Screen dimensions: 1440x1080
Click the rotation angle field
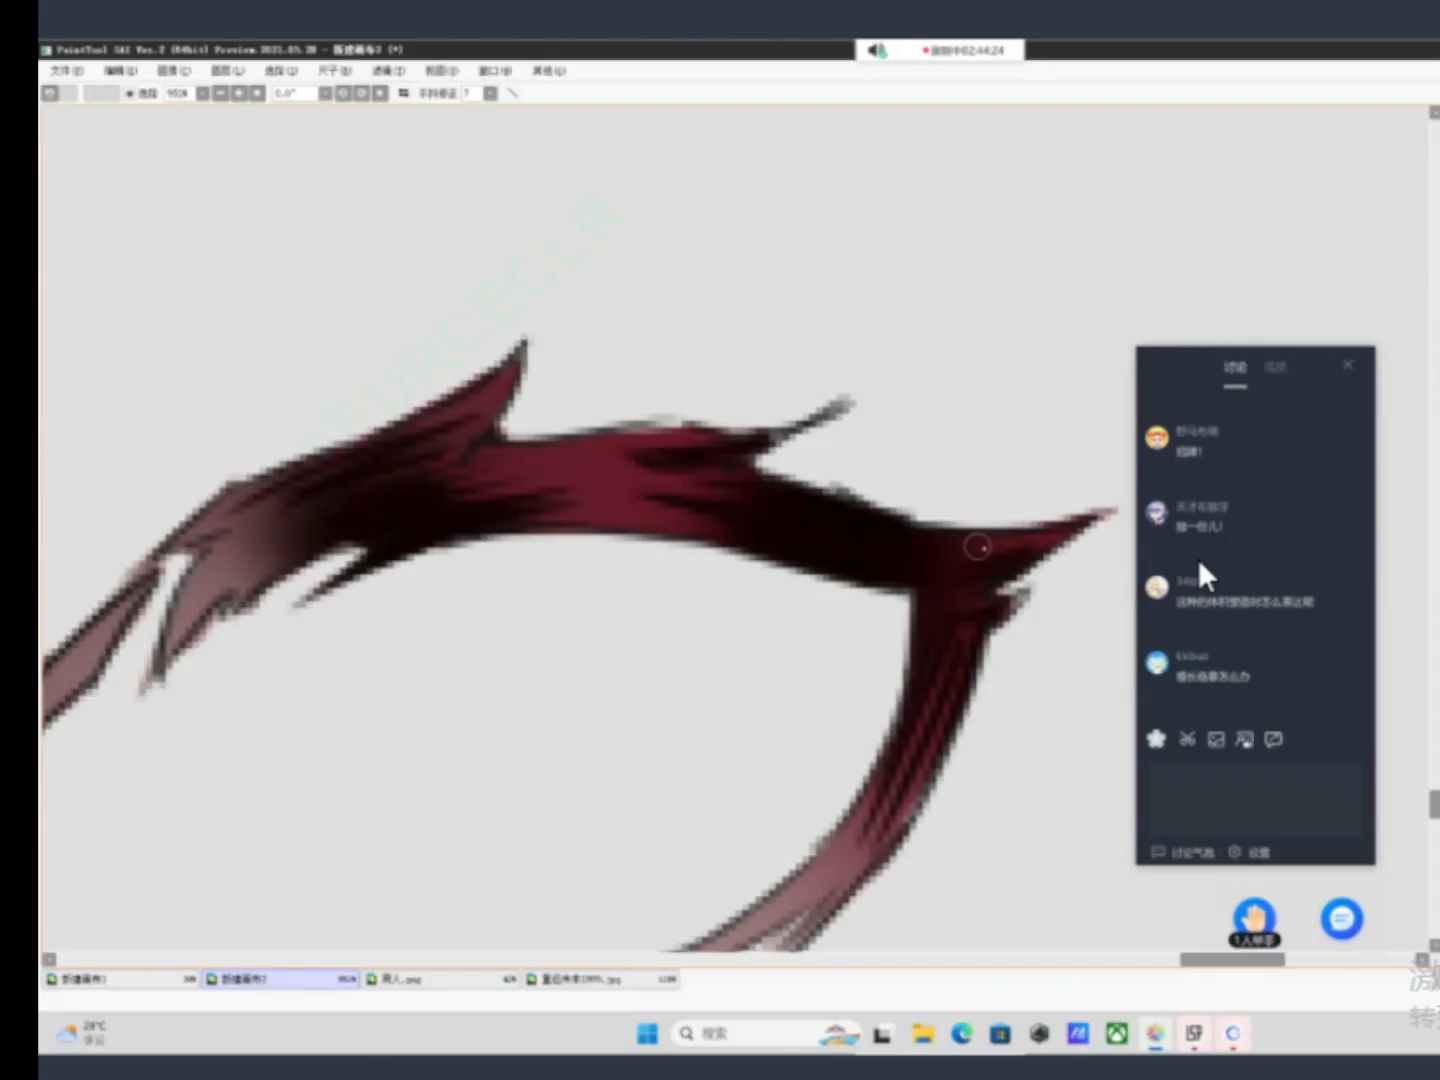294,93
